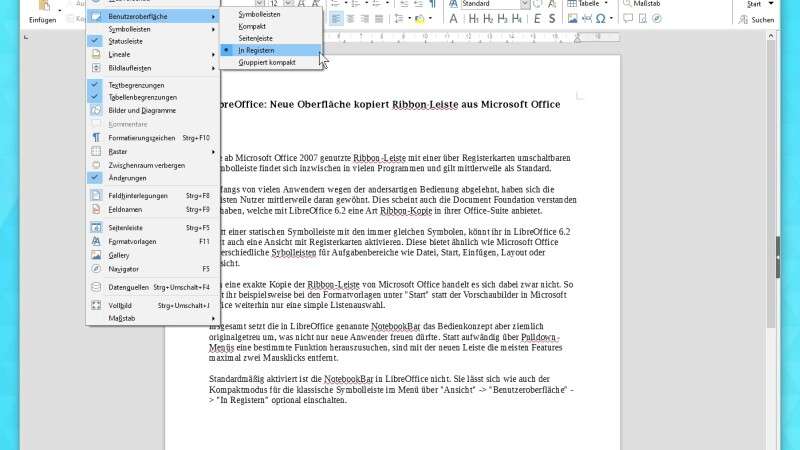Image resolution: width=800 pixels, height=450 pixels.
Task: Open Navigator from the menu
Action: 124,269
